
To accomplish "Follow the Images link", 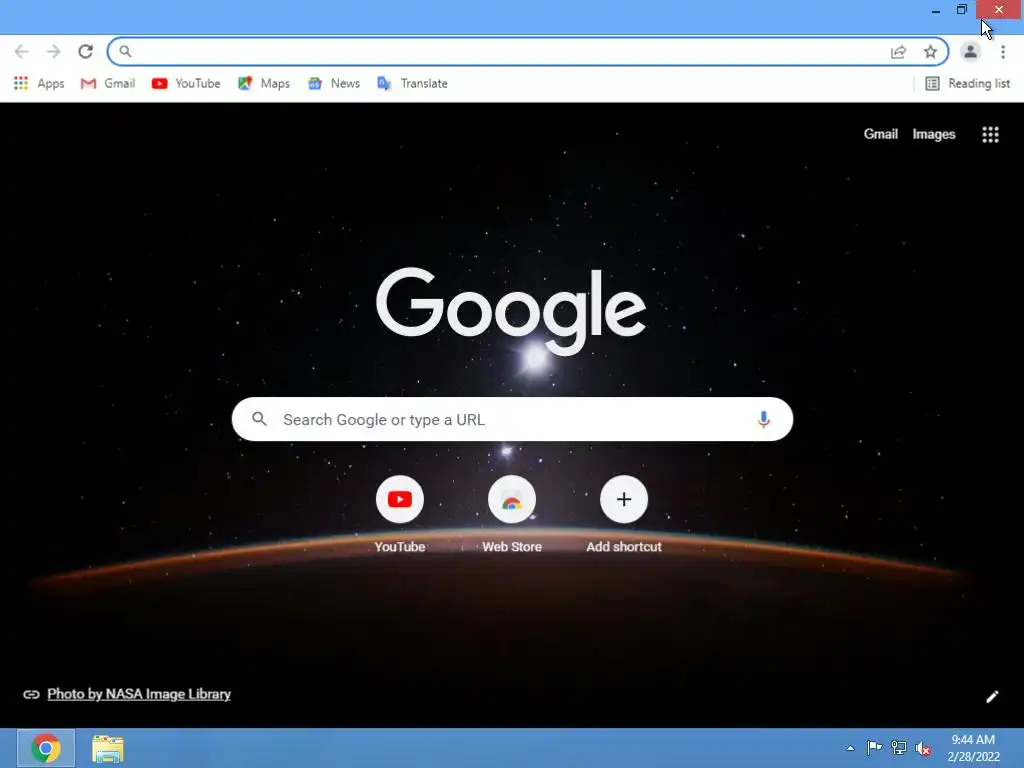I will pos(933,134).
